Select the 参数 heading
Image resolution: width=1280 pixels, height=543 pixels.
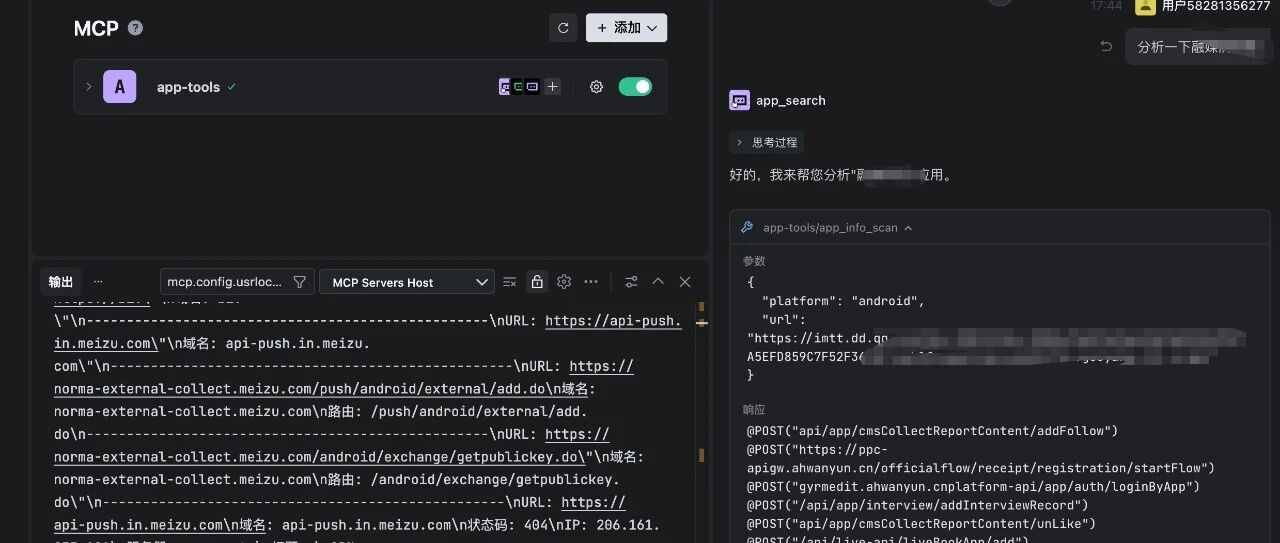[x=754, y=260]
